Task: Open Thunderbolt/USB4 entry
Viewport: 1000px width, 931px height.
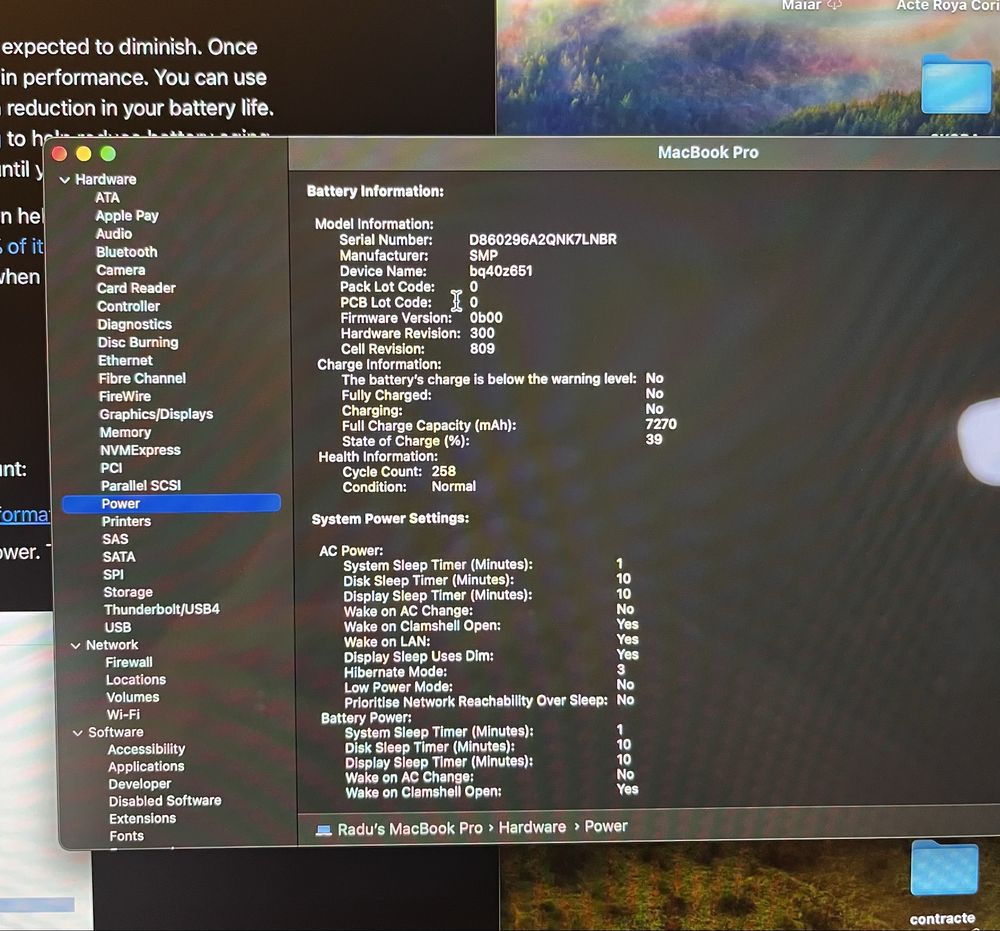Action: tap(162, 610)
